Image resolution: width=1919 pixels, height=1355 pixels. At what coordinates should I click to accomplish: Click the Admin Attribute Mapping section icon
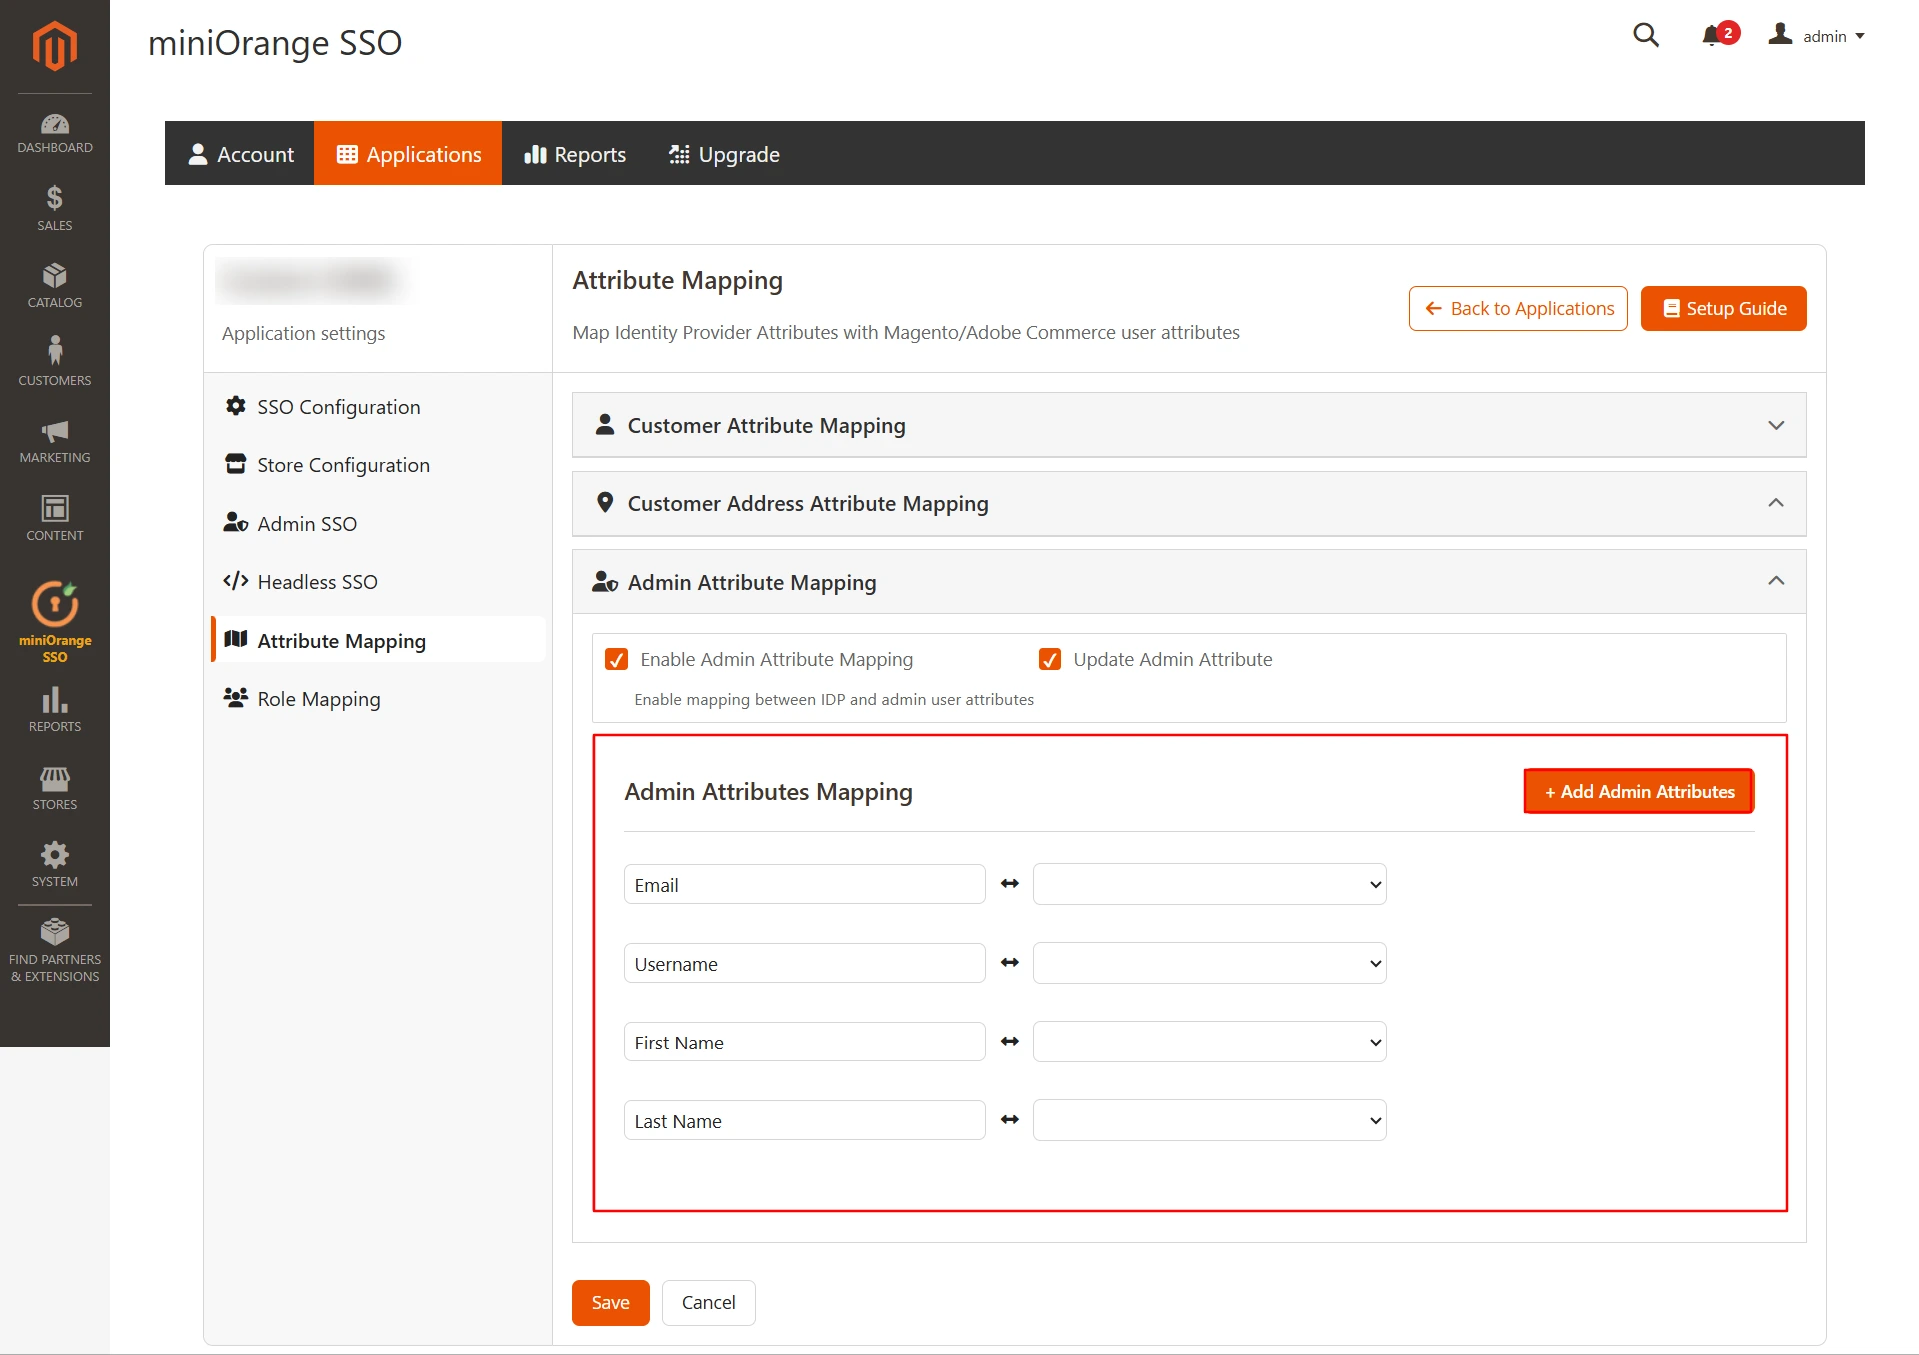coord(605,582)
